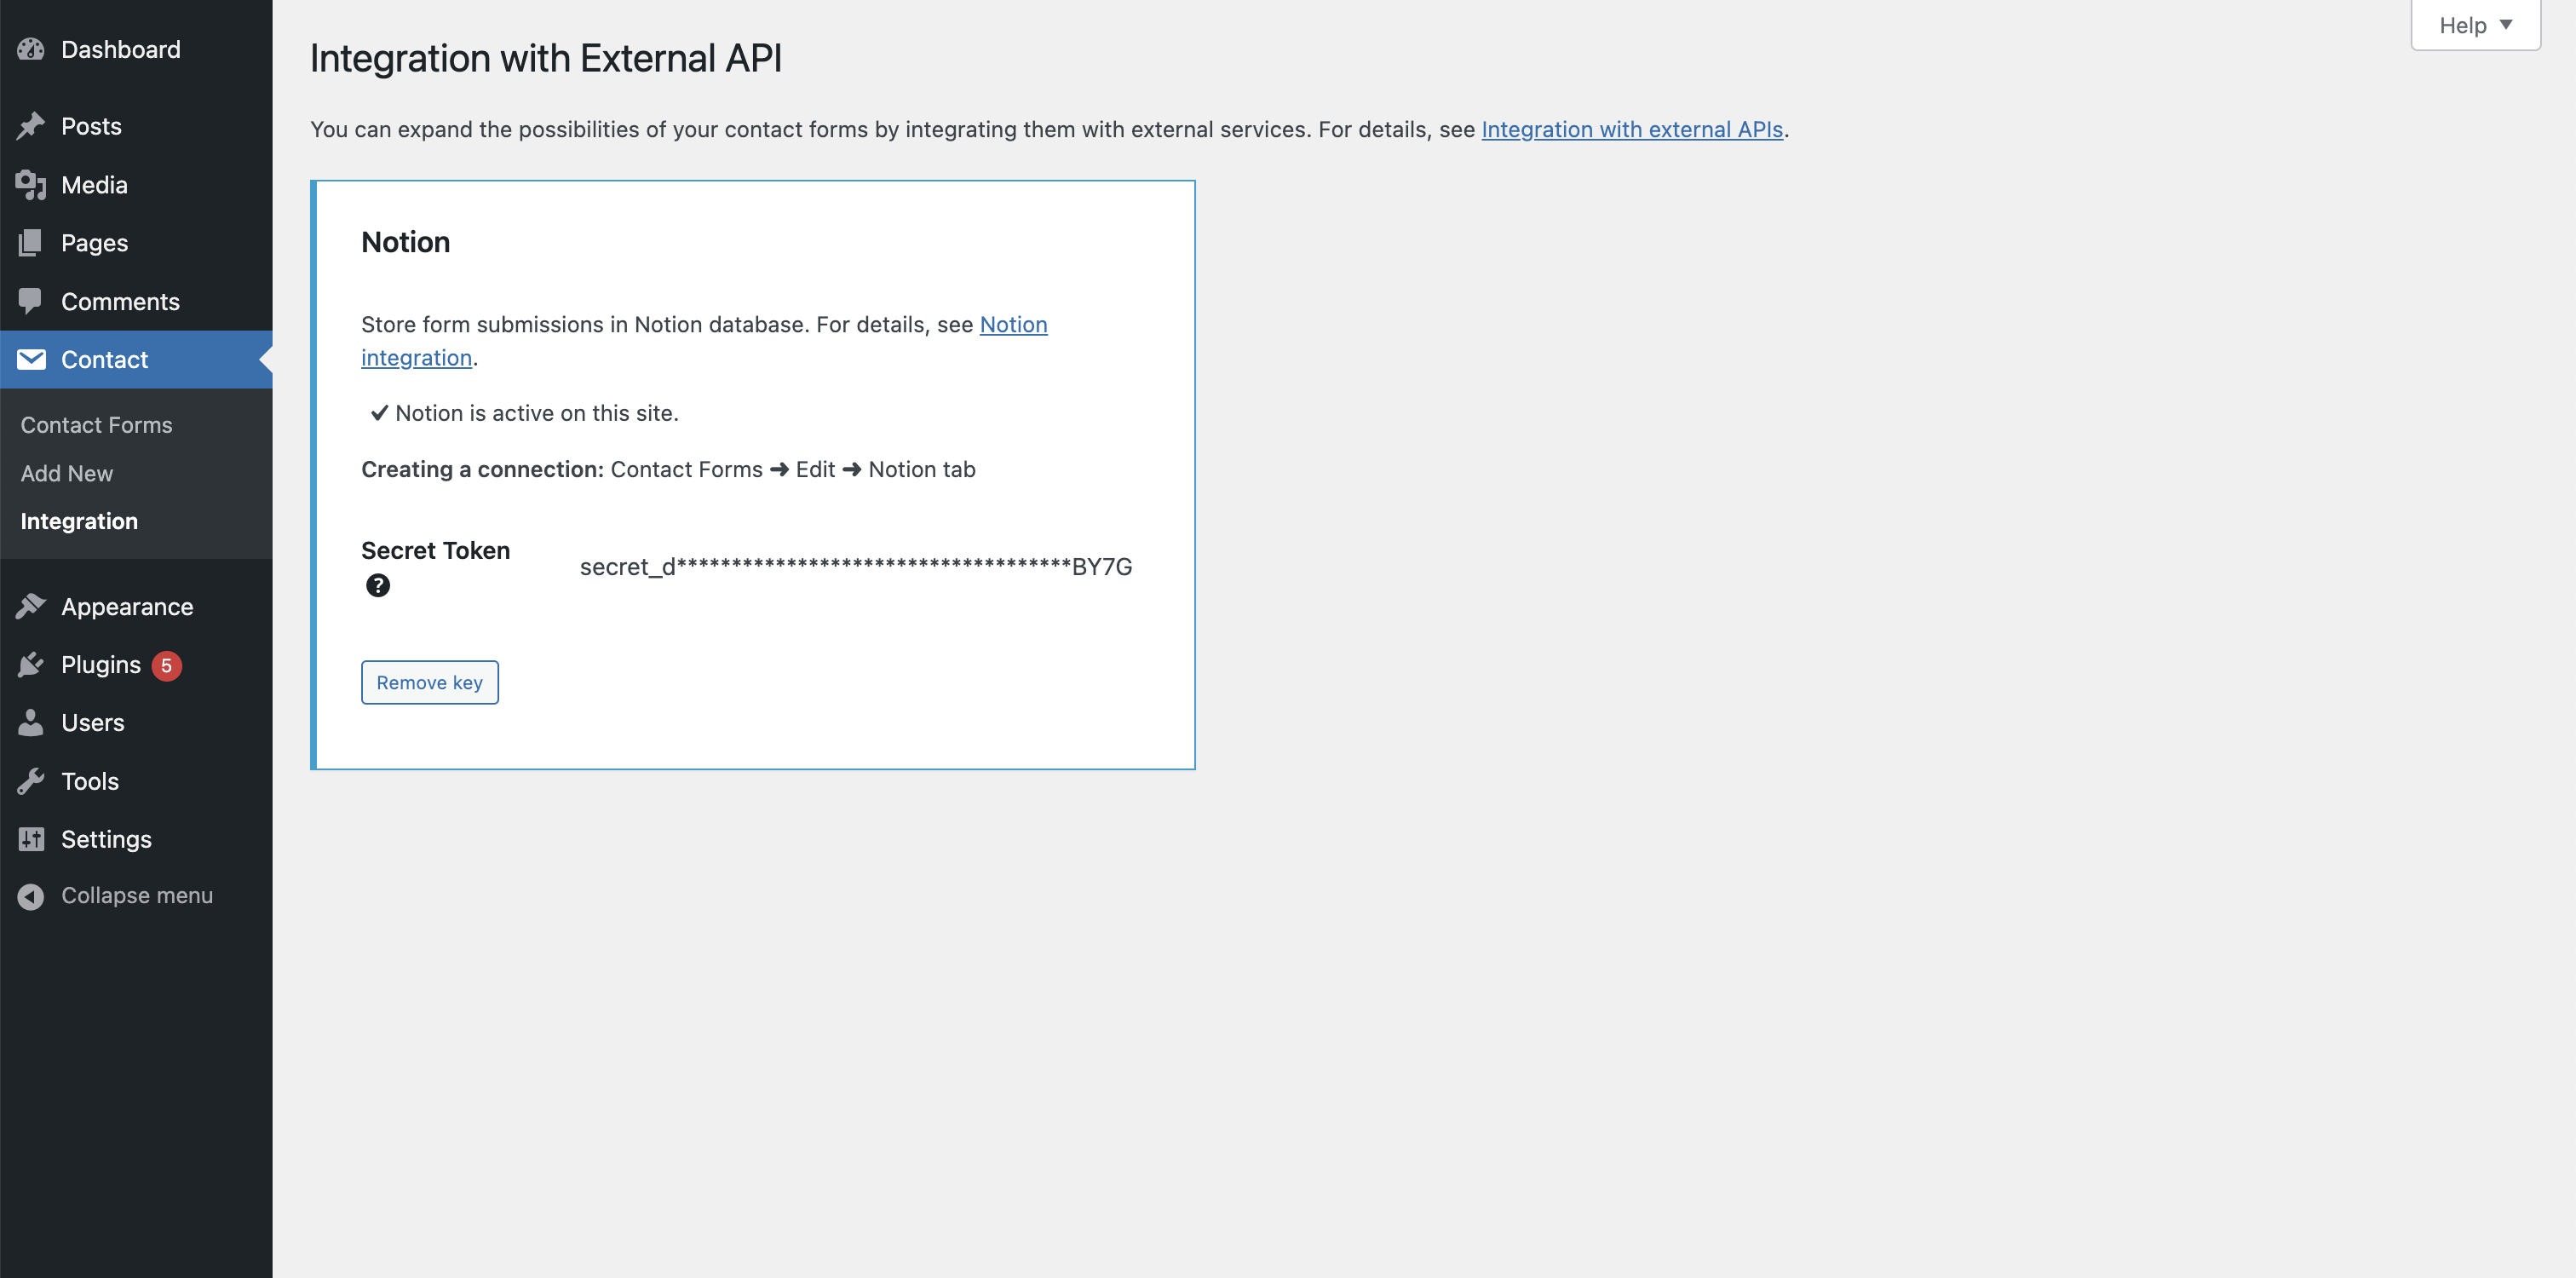Viewport: 2576px width, 1278px height.
Task: Click the Tools wrench icon
Action: point(31,781)
